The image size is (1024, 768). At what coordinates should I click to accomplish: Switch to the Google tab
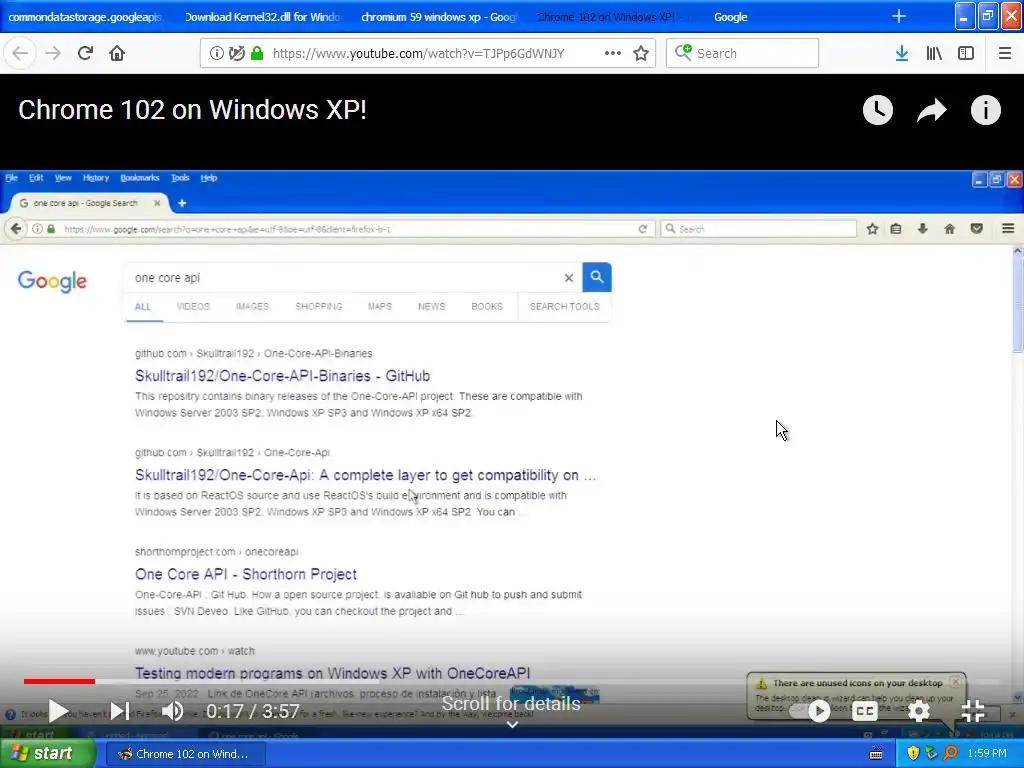tap(730, 17)
